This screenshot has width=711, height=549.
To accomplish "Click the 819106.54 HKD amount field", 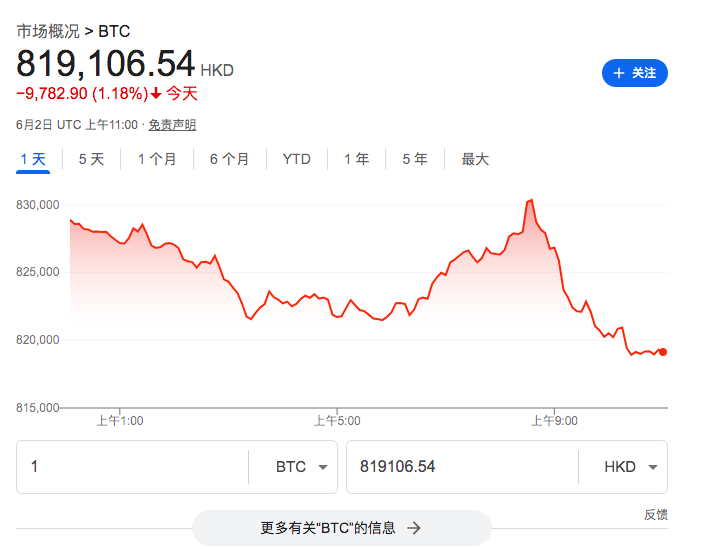I will tap(460, 467).
